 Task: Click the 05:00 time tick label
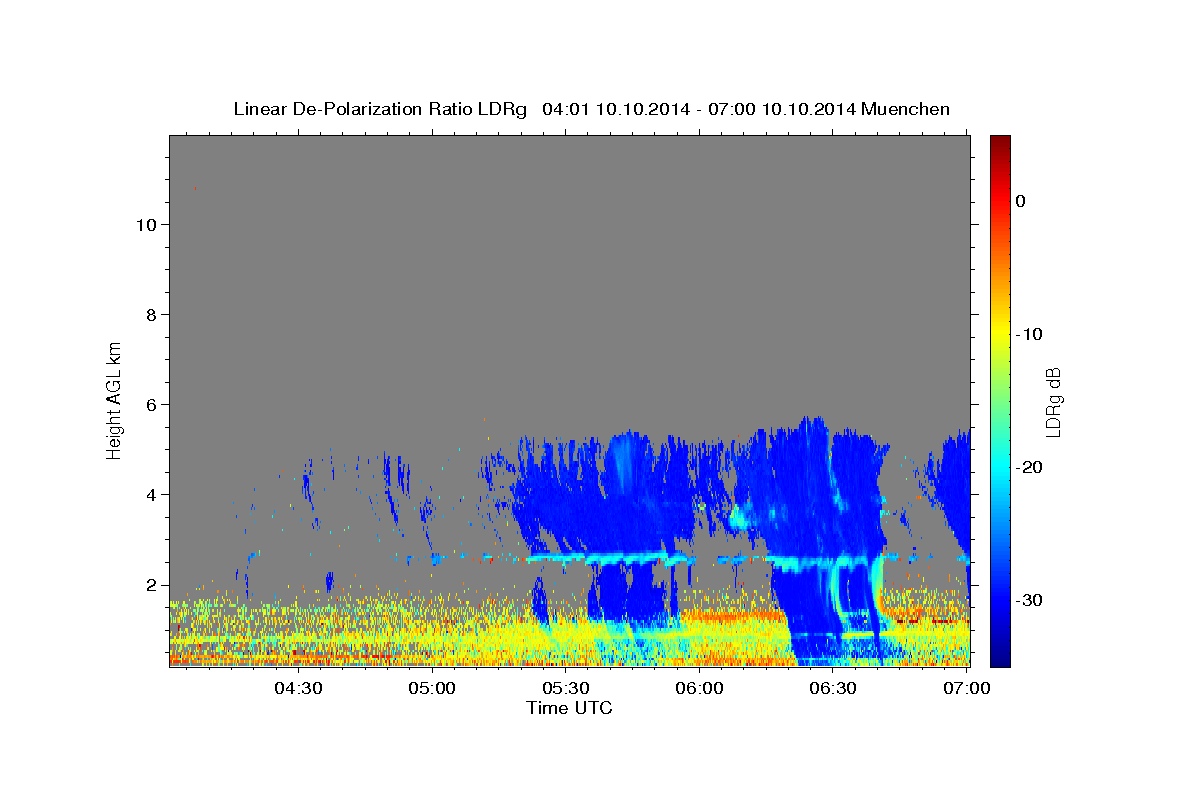pyautogui.click(x=433, y=688)
